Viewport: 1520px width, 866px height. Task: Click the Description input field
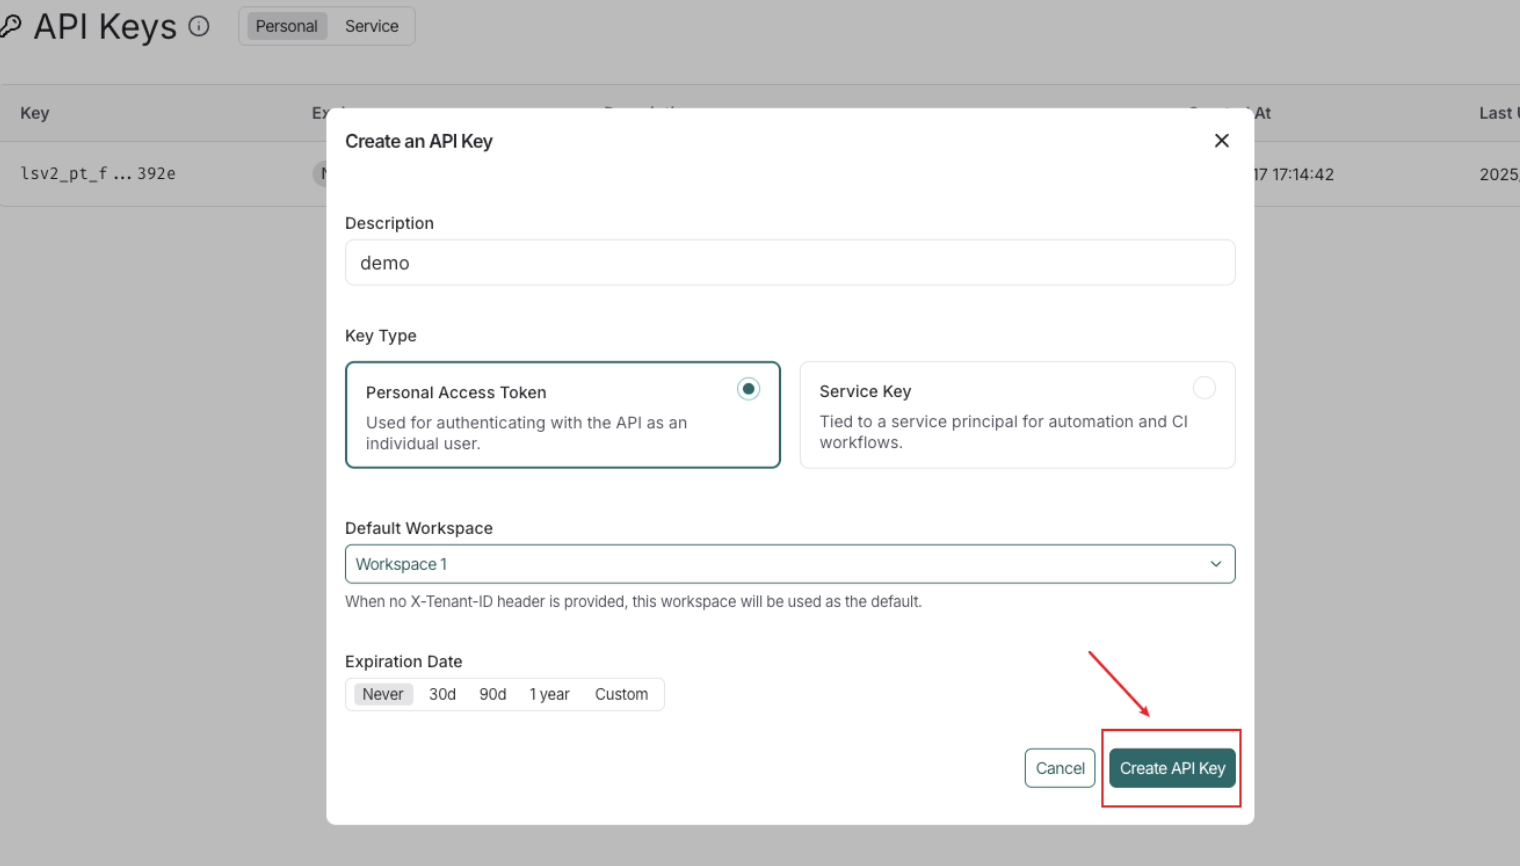789,263
